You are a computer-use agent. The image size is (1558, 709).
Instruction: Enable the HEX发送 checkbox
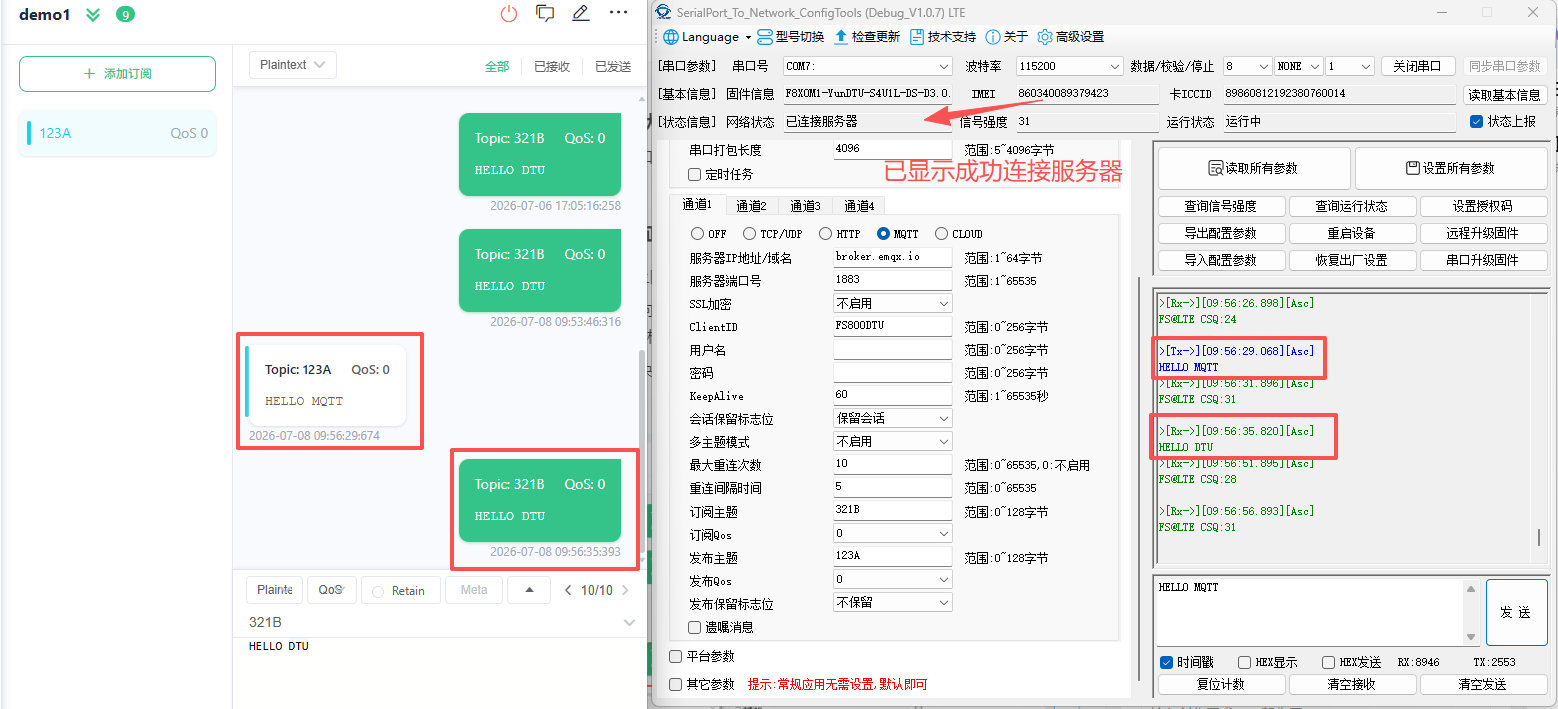1328,662
